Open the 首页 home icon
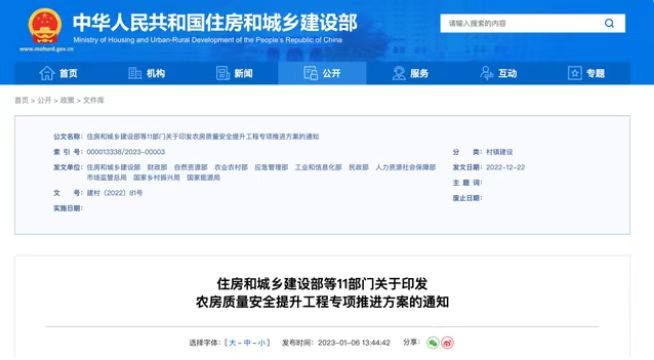This screenshot has width=654, height=360. coord(47,73)
